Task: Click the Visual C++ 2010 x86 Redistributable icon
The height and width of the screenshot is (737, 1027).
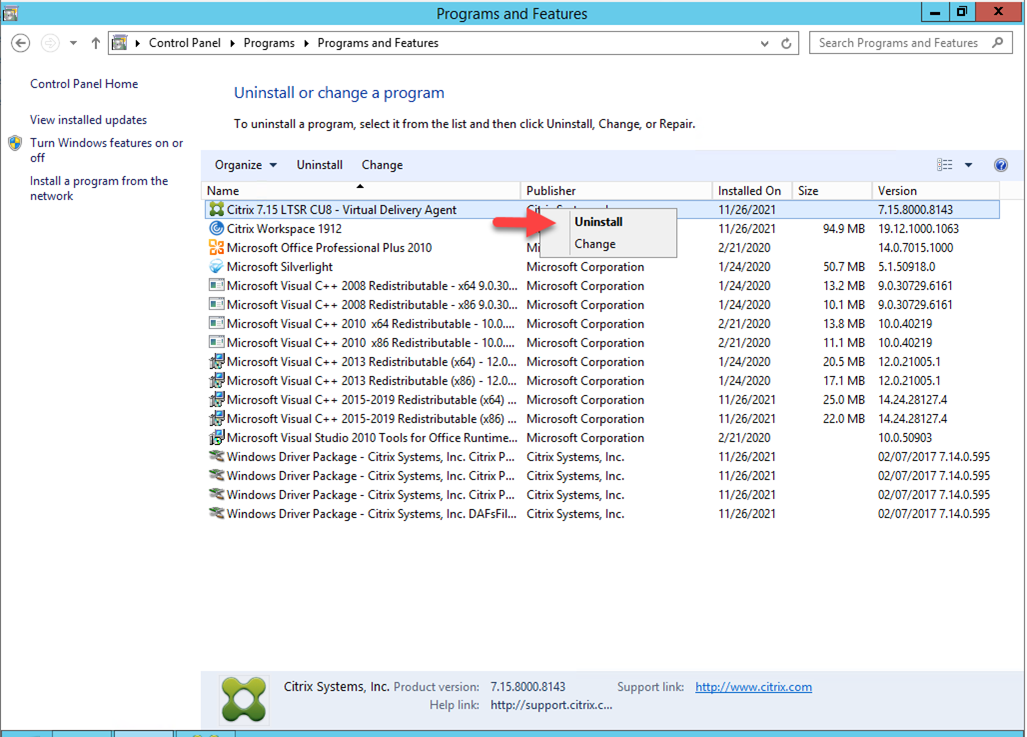Action: pos(216,343)
